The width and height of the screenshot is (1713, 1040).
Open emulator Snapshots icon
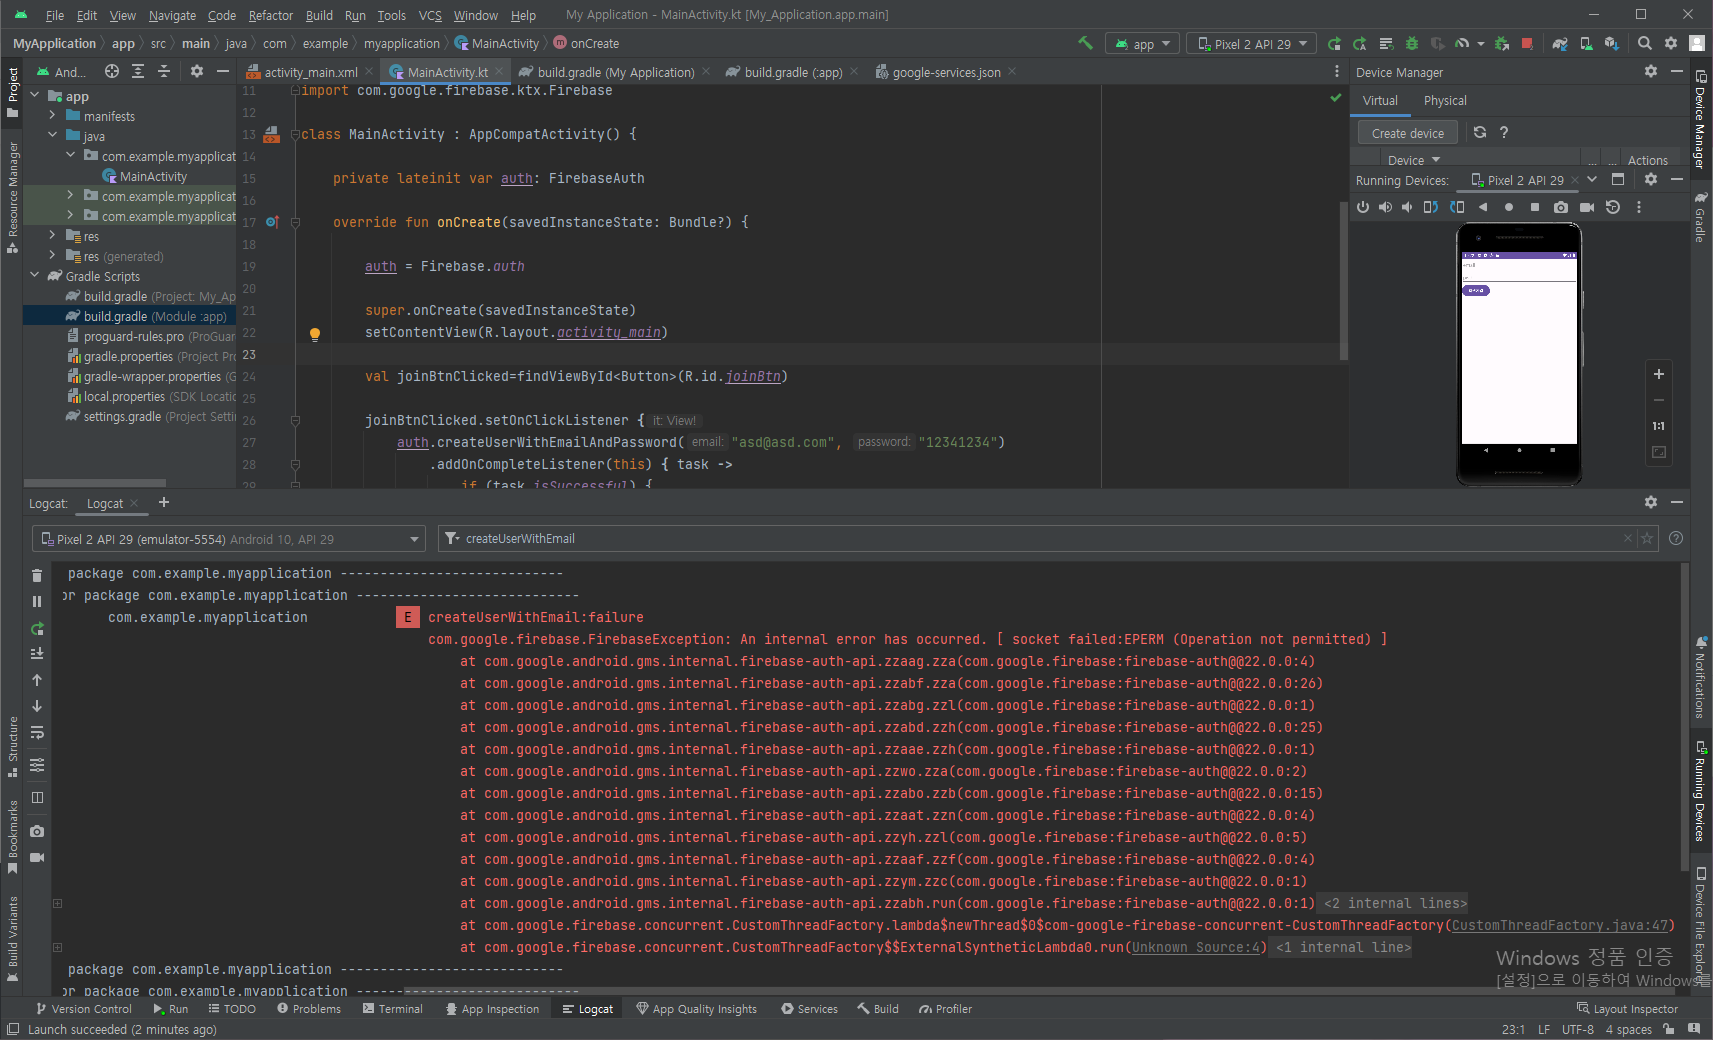1613,207
